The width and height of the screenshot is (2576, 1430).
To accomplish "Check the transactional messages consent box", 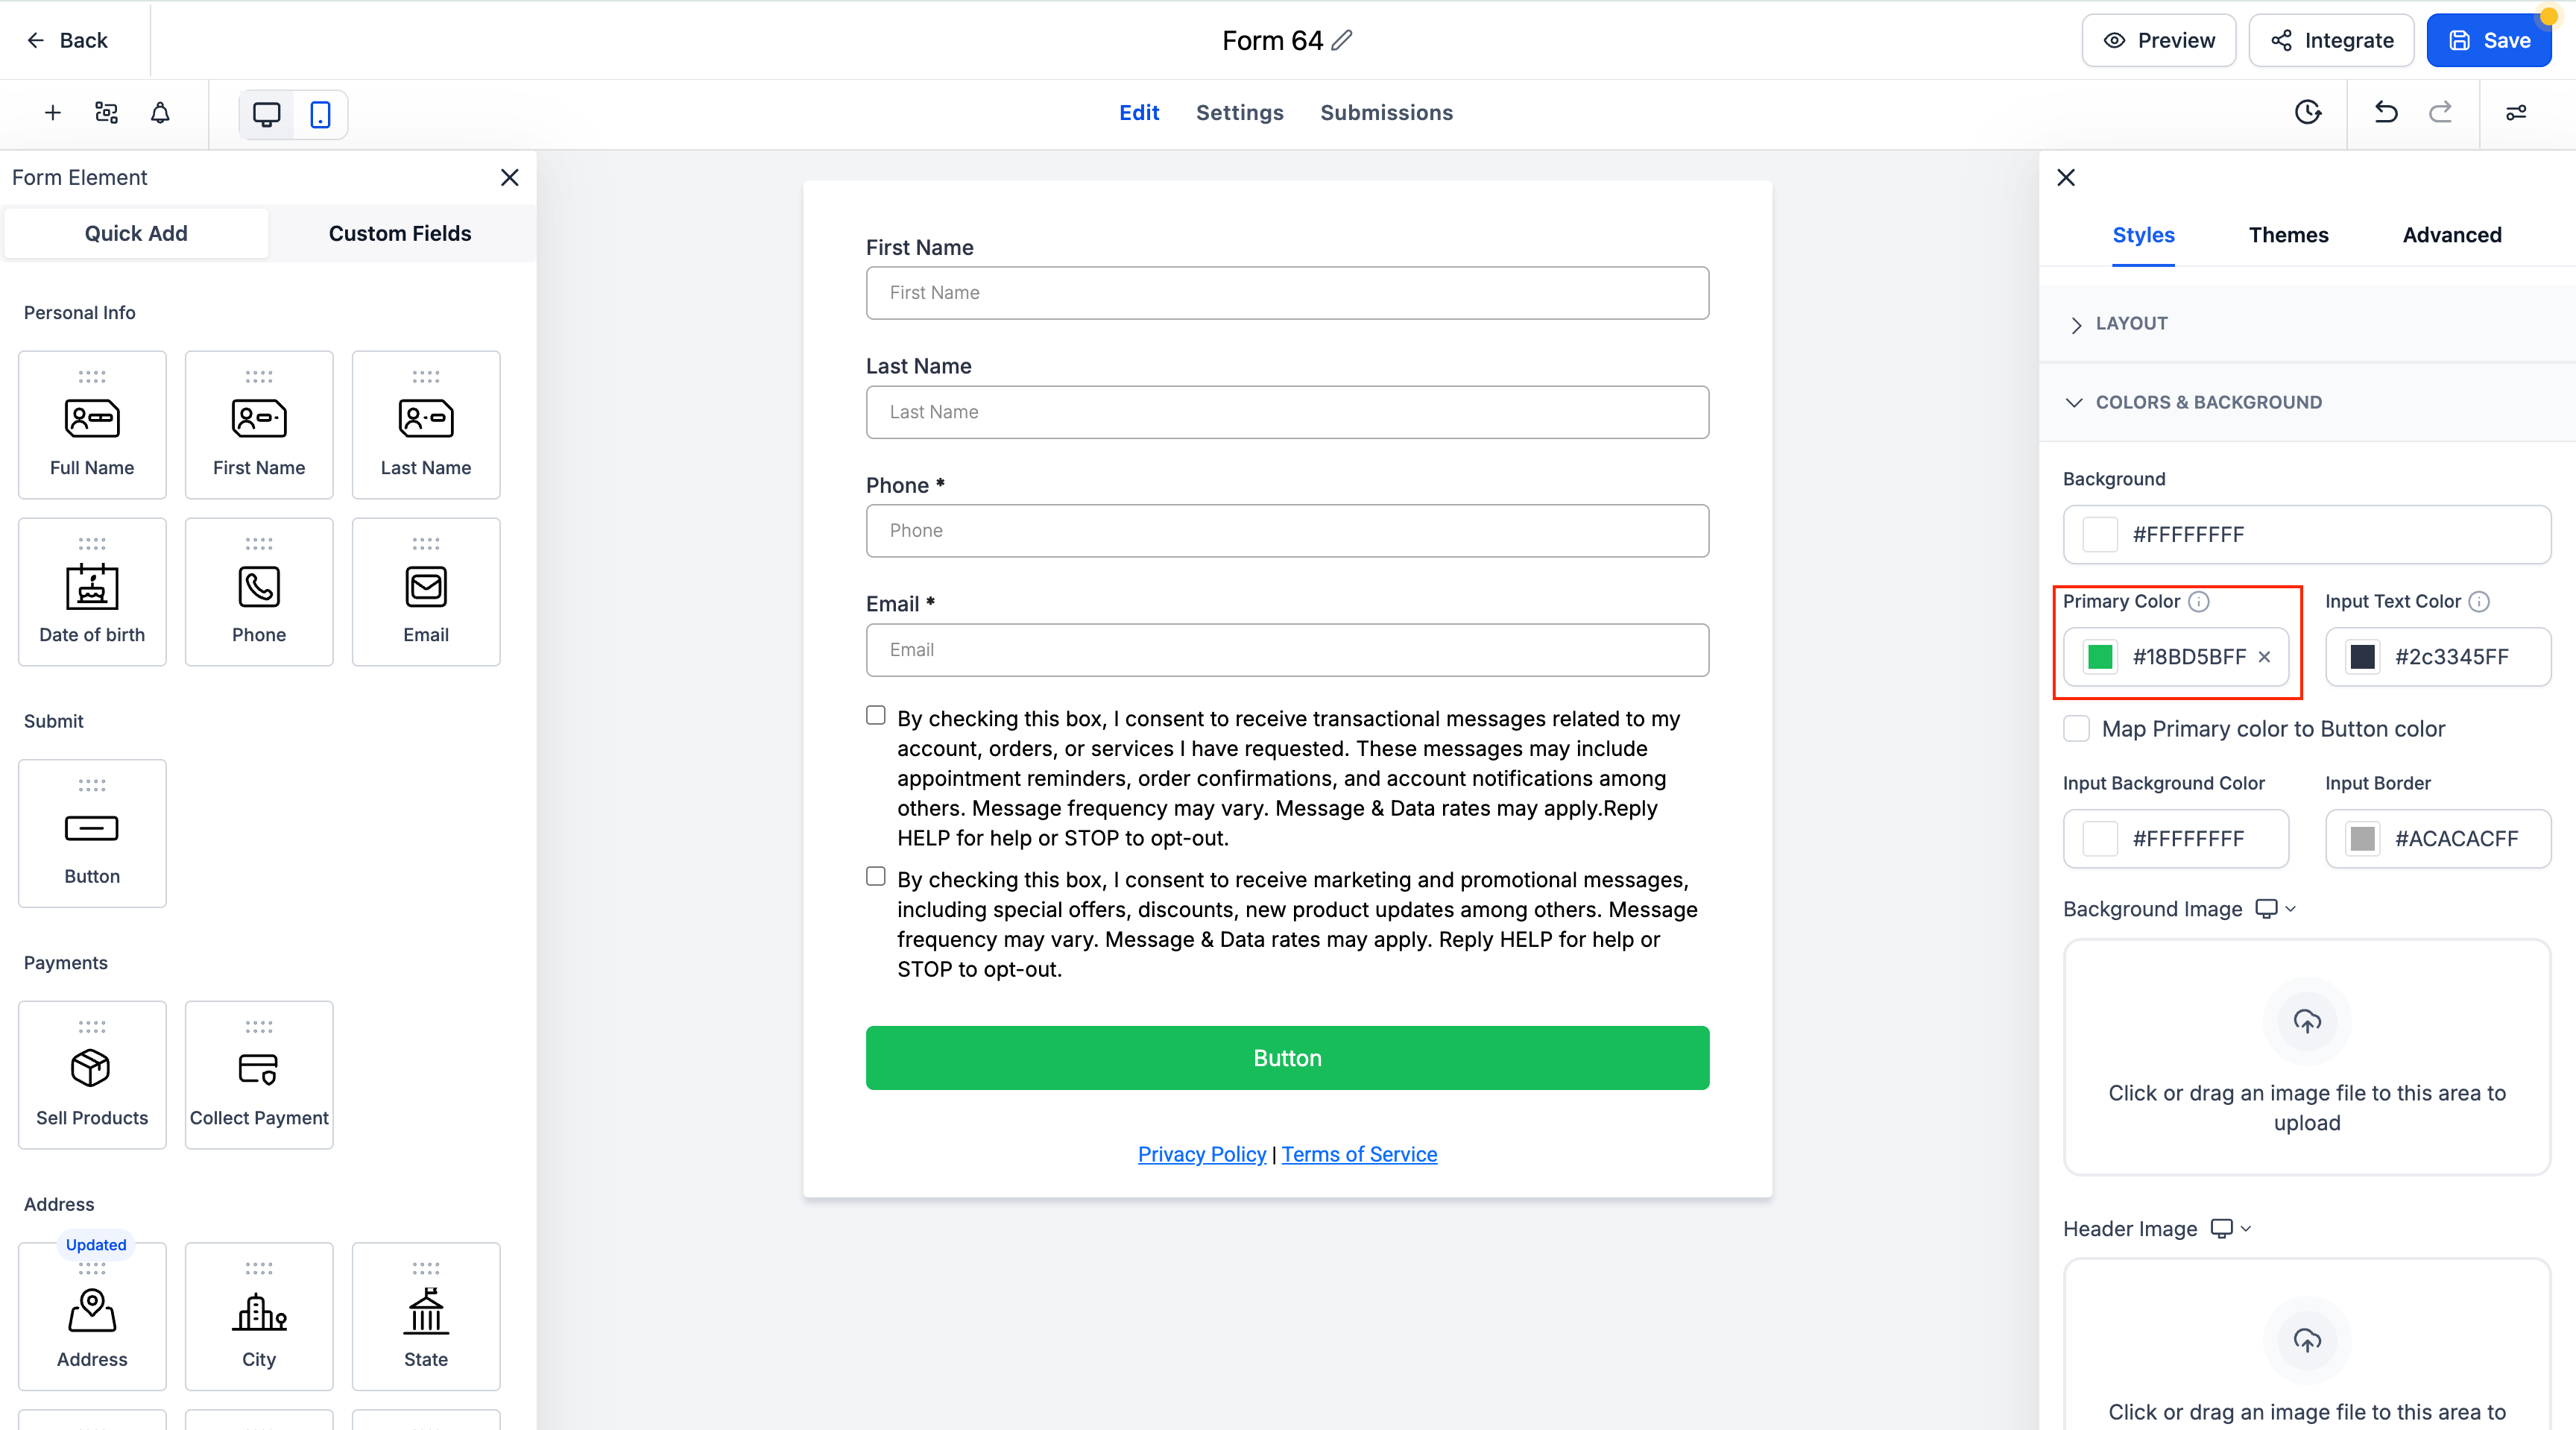I will point(876,716).
